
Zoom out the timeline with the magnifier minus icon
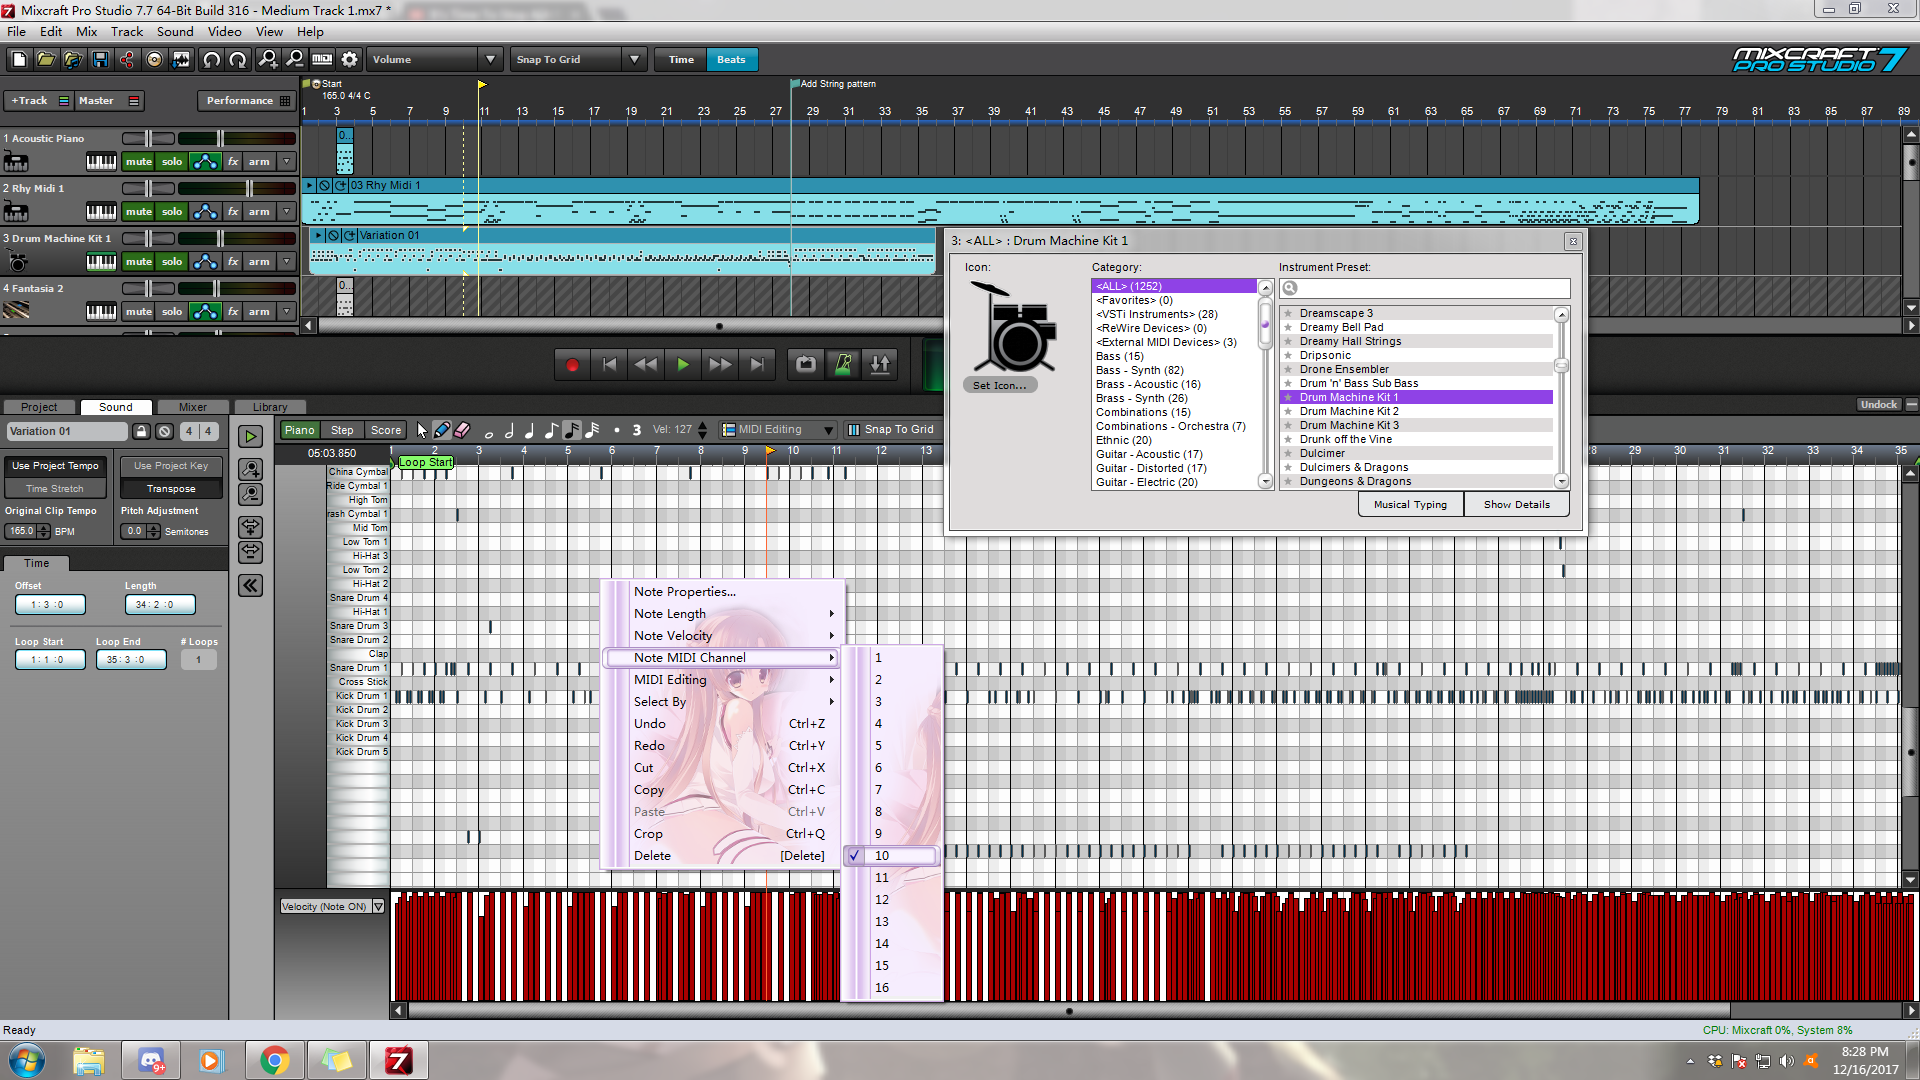tap(295, 60)
